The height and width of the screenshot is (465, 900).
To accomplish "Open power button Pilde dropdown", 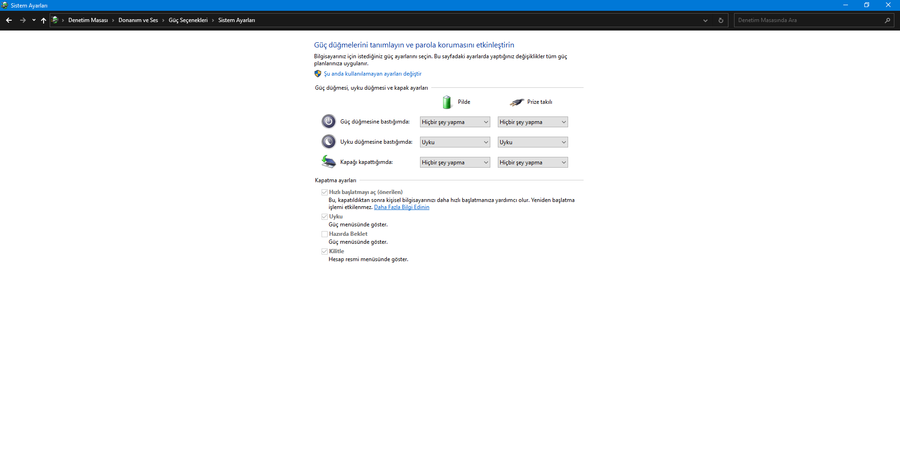I will pos(455,122).
